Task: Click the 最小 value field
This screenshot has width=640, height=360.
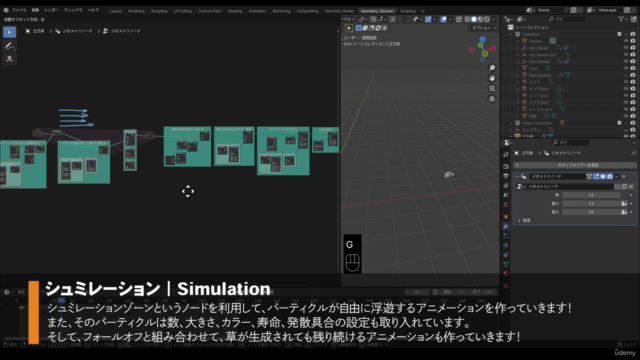Action: [591, 203]
